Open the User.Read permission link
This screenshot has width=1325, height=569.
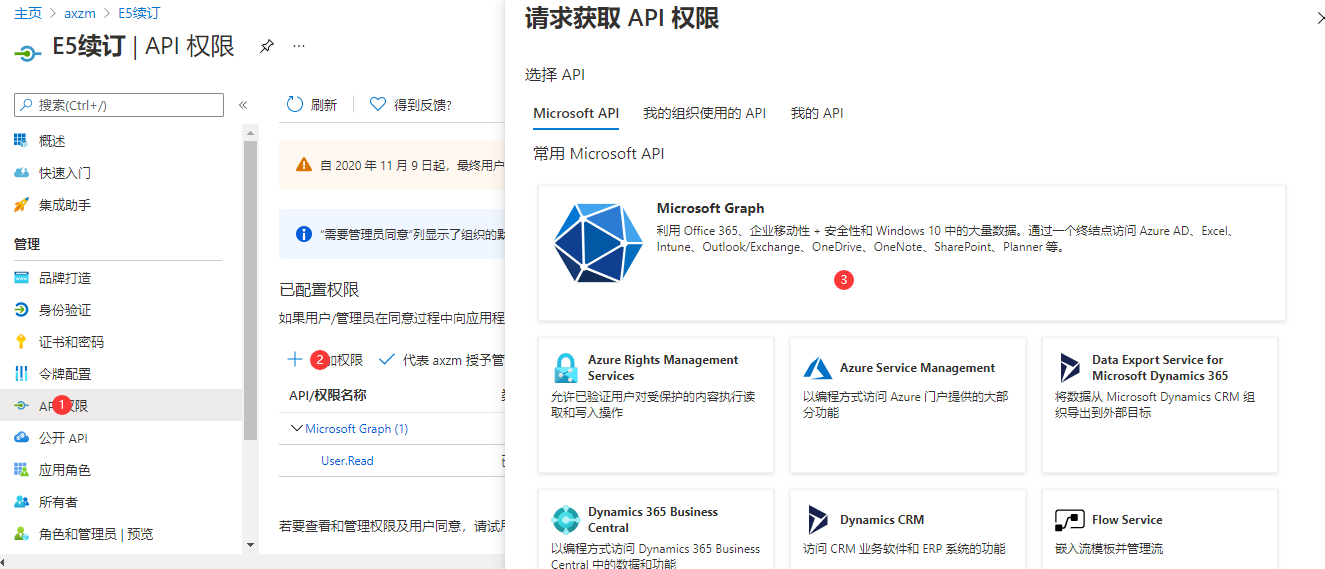click(x=347, y=461)
